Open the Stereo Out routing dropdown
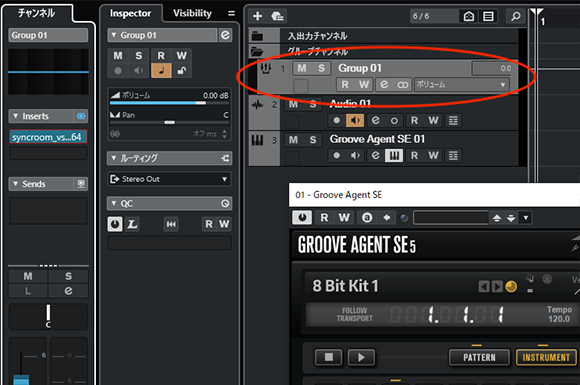 point(169,179)
